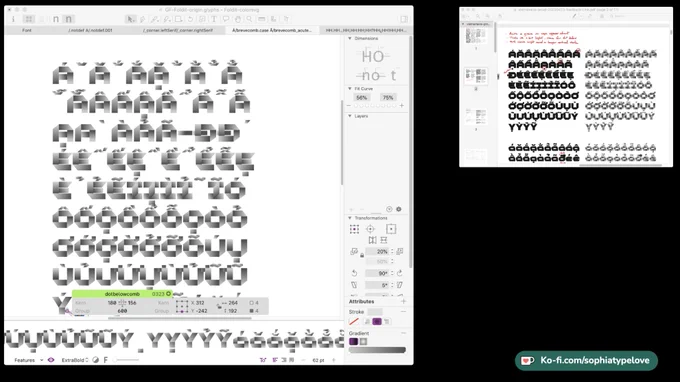Remove the Stroke attribute
The height and width of the screenshot is (382, 680).
(403, 312)
